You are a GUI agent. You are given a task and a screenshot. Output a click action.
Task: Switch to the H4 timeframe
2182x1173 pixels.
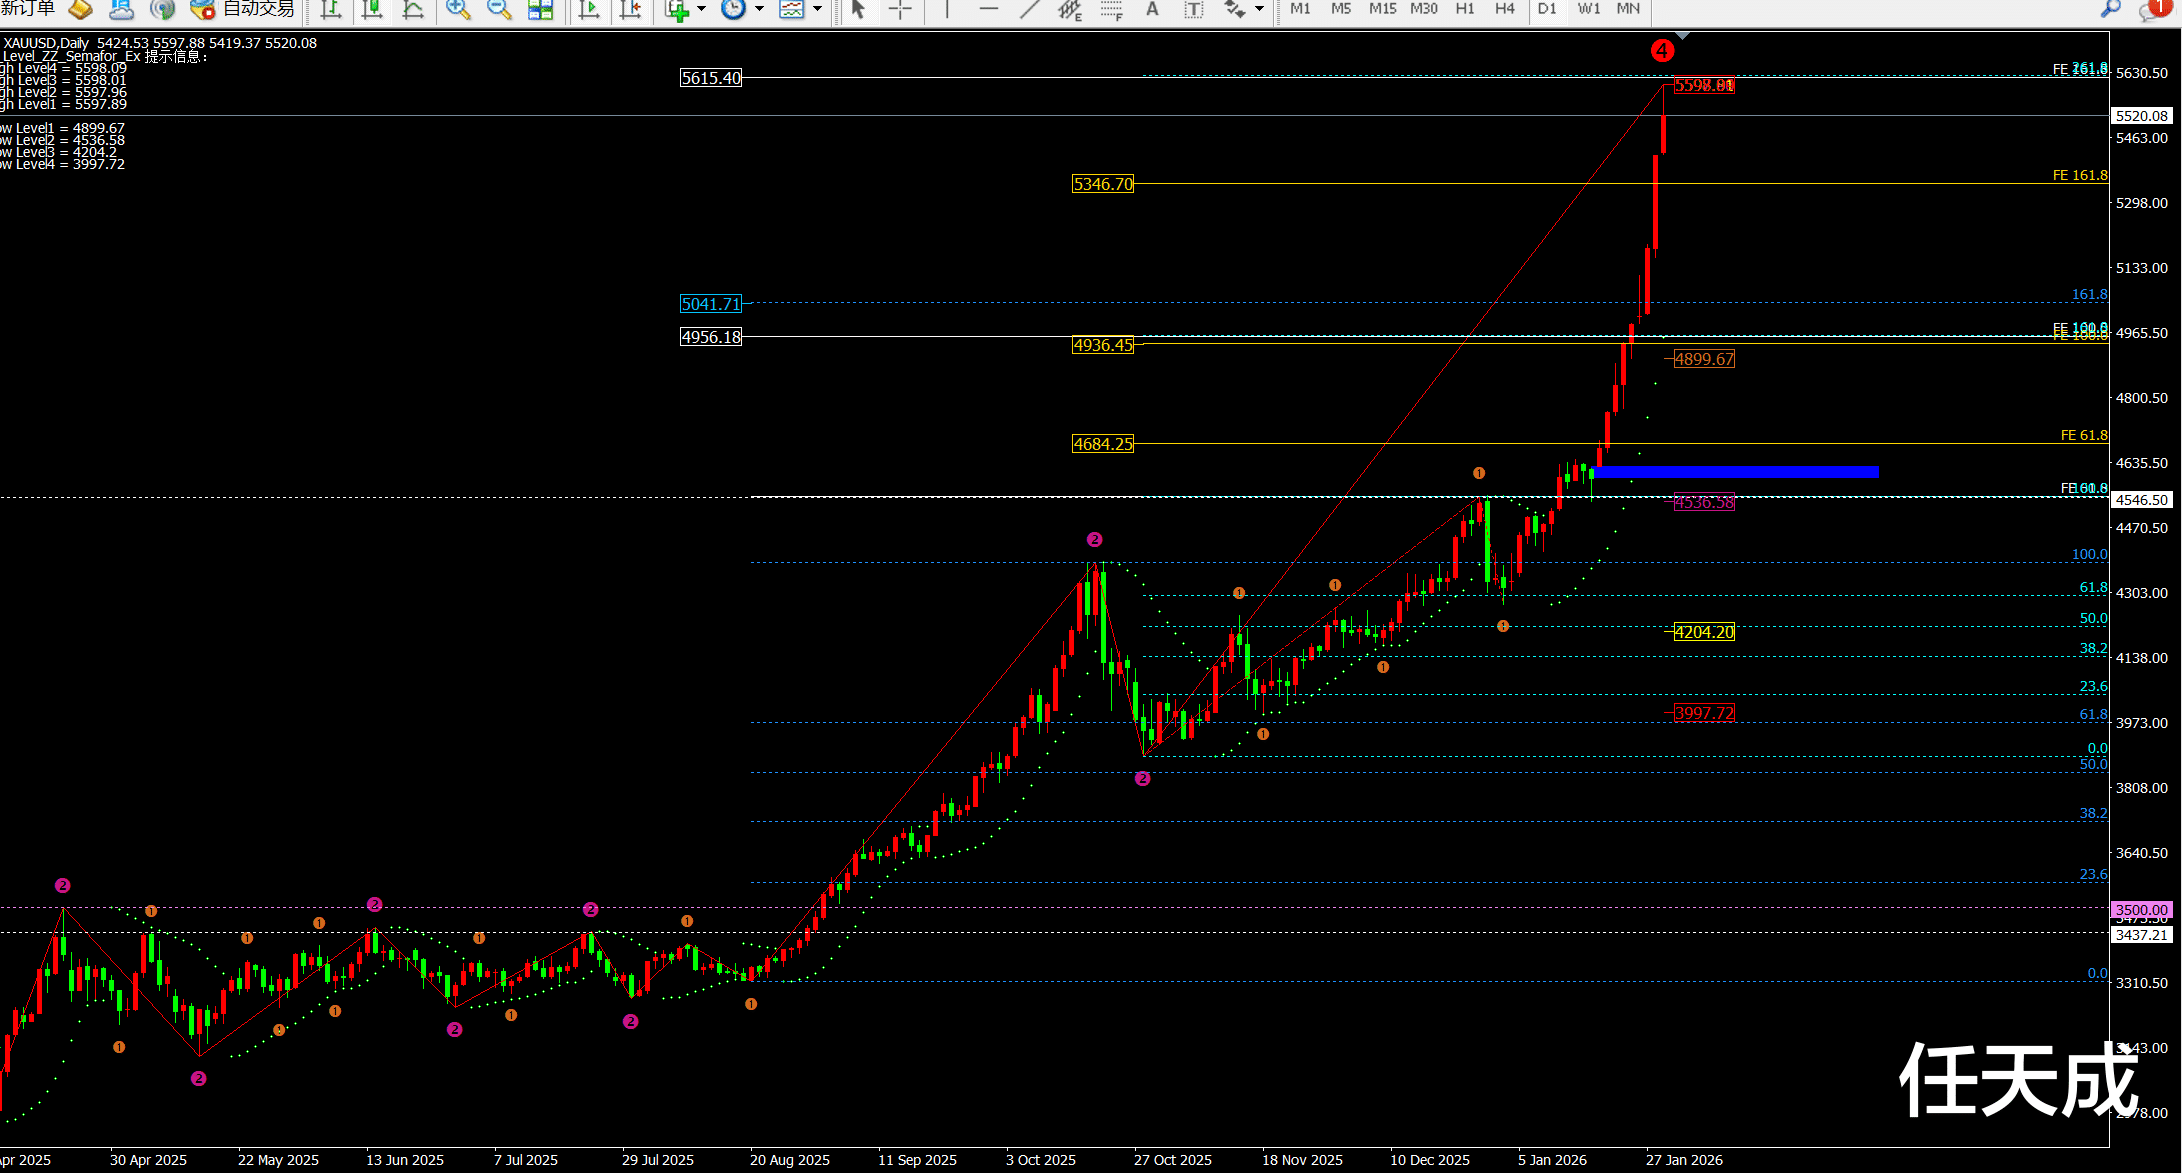click(1504, 9)
